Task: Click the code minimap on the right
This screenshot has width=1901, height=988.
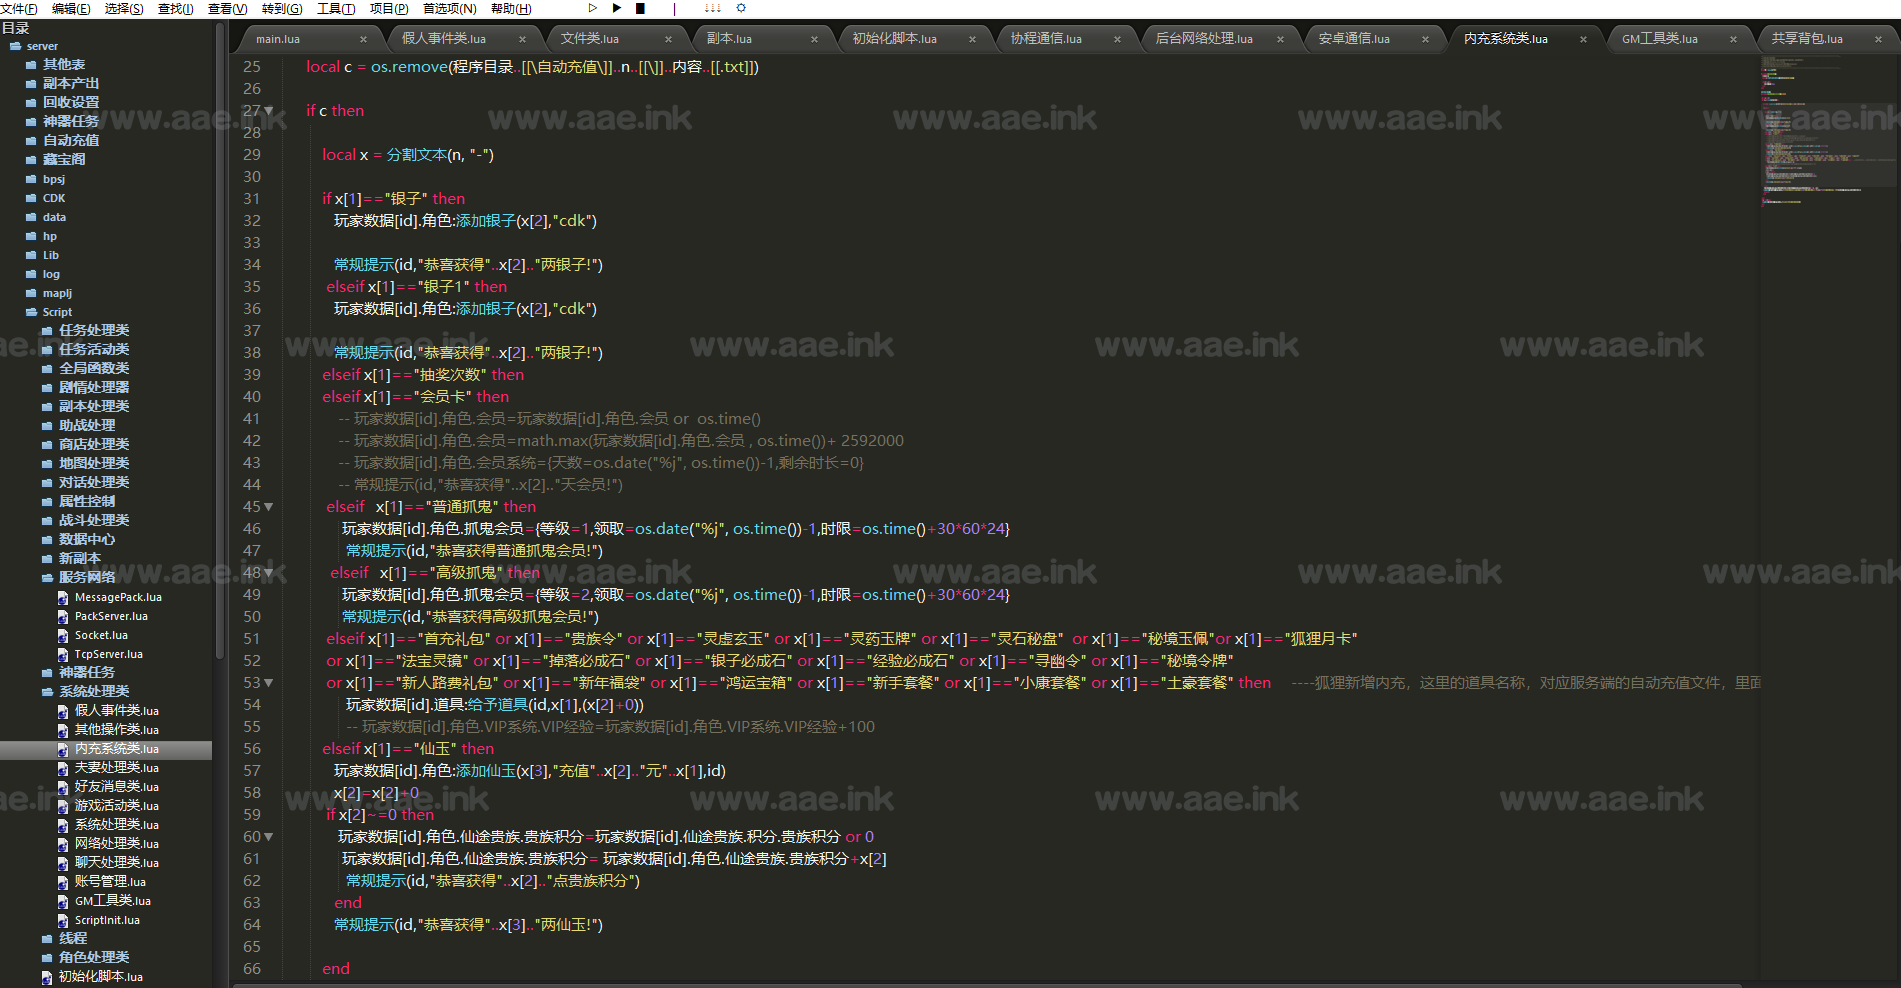Action: (1829, 130)
